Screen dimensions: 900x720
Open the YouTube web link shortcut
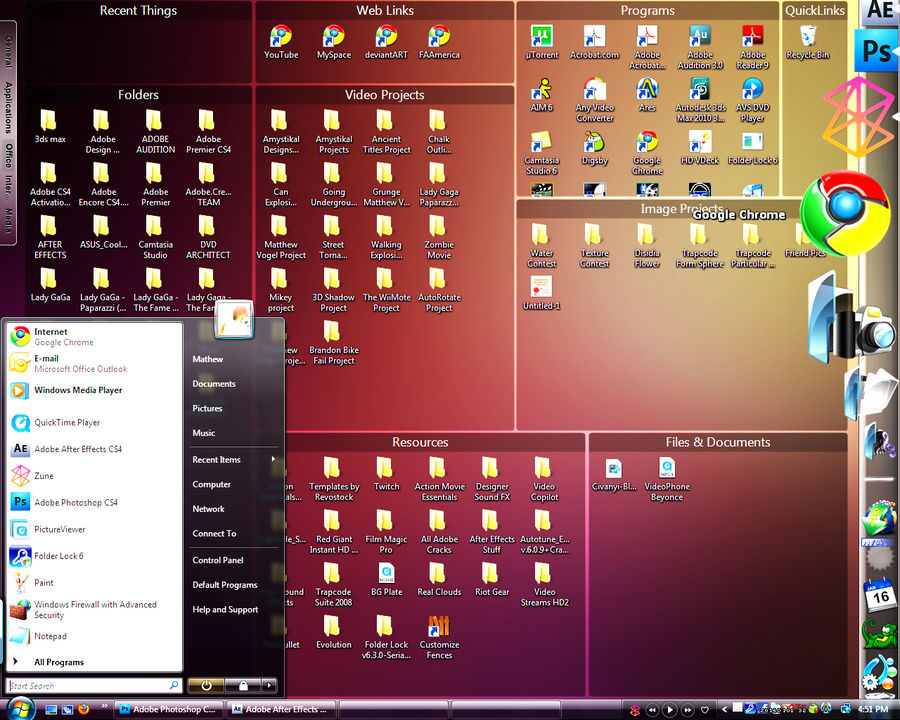click(281, 42)
